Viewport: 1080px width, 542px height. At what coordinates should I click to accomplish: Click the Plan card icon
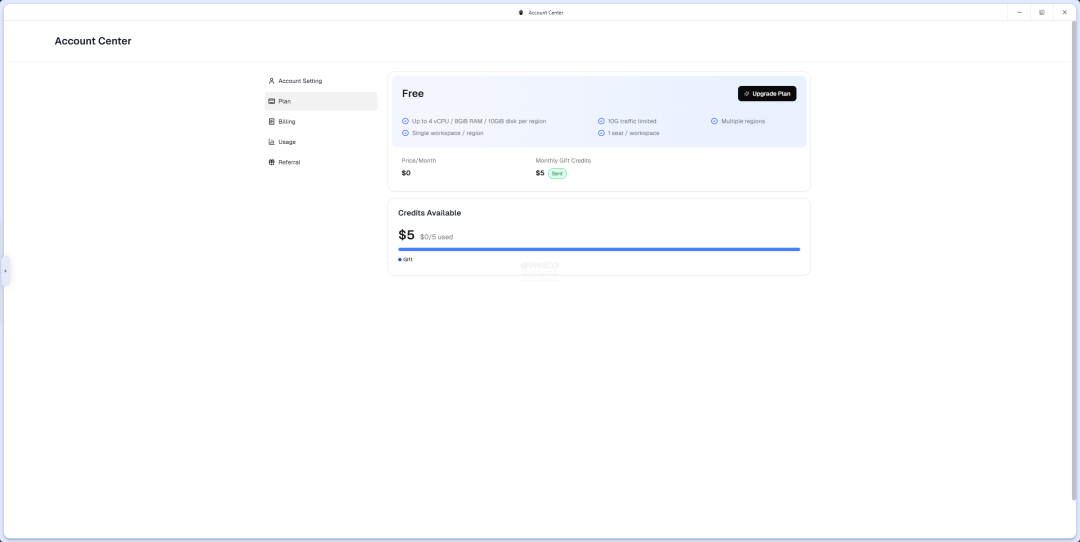[271, 101]
